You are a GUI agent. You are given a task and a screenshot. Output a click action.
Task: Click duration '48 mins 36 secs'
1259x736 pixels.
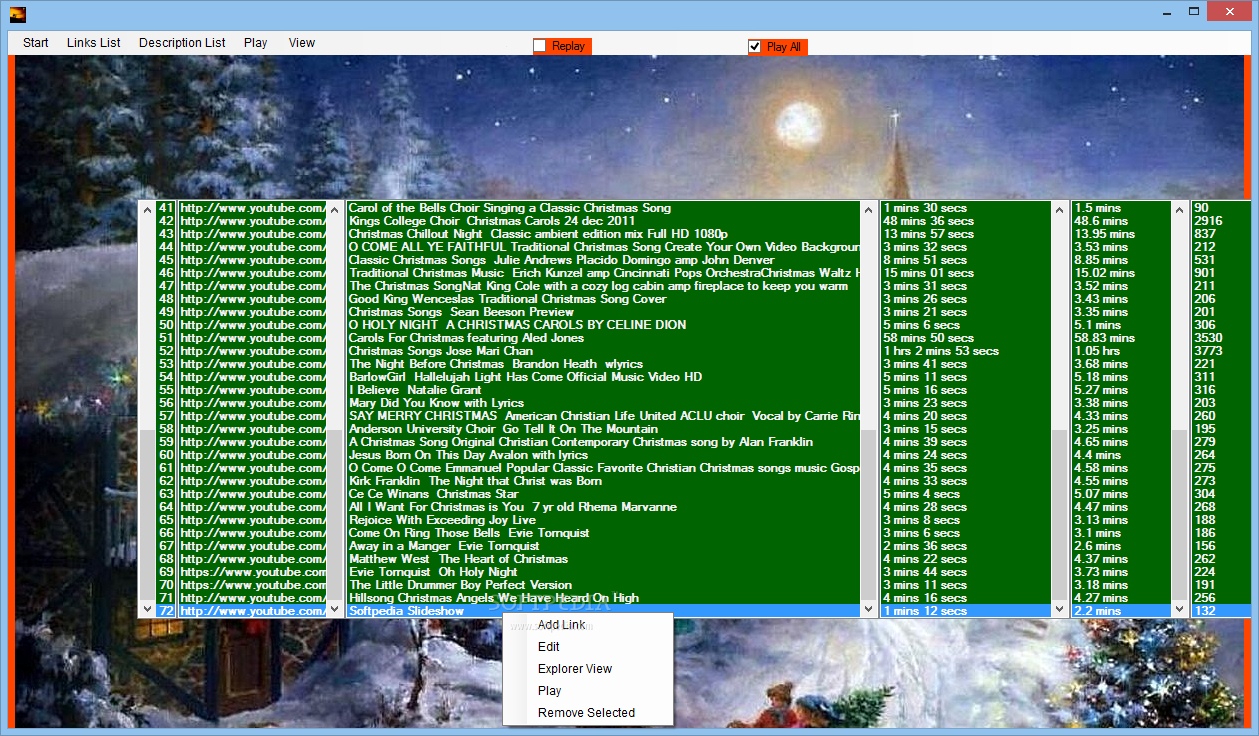[x=928, y=221]
